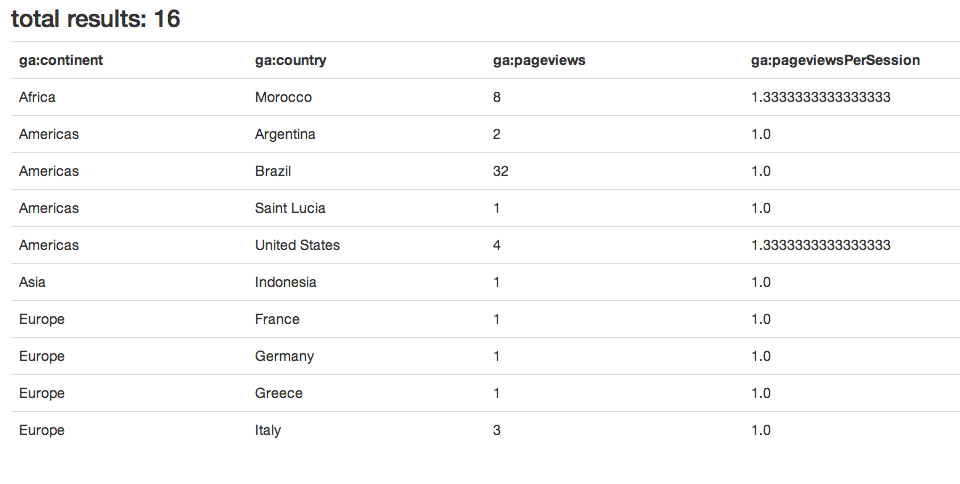Click United States pageviewsPerSession value
This screenshot has height=484, width=960.
820,245
